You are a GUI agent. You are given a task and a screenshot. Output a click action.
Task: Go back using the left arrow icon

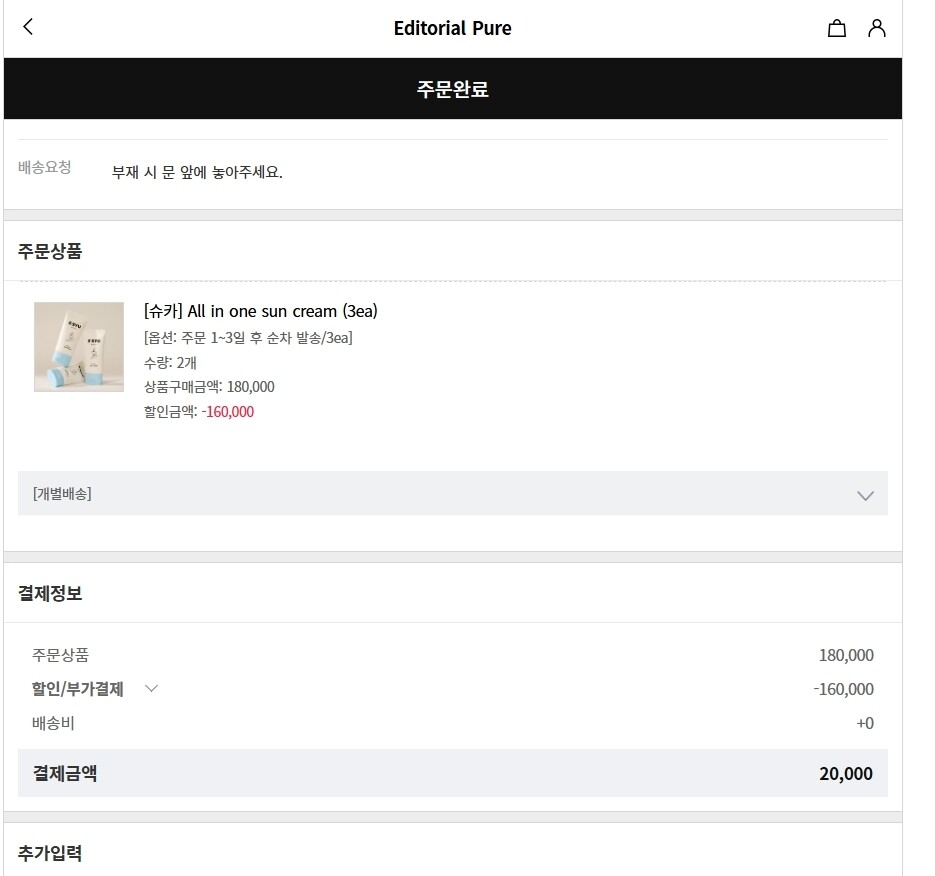[28, 27]
